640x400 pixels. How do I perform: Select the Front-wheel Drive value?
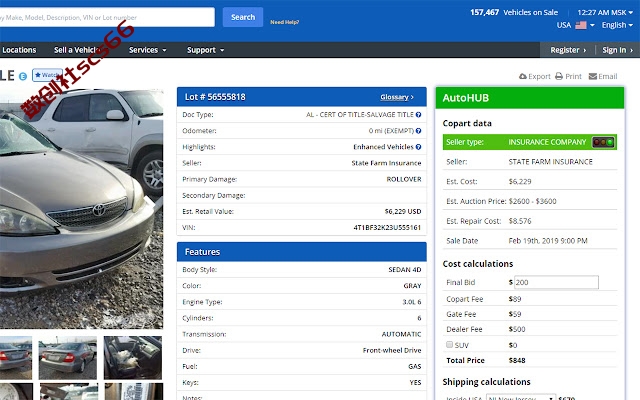[392, 350]
